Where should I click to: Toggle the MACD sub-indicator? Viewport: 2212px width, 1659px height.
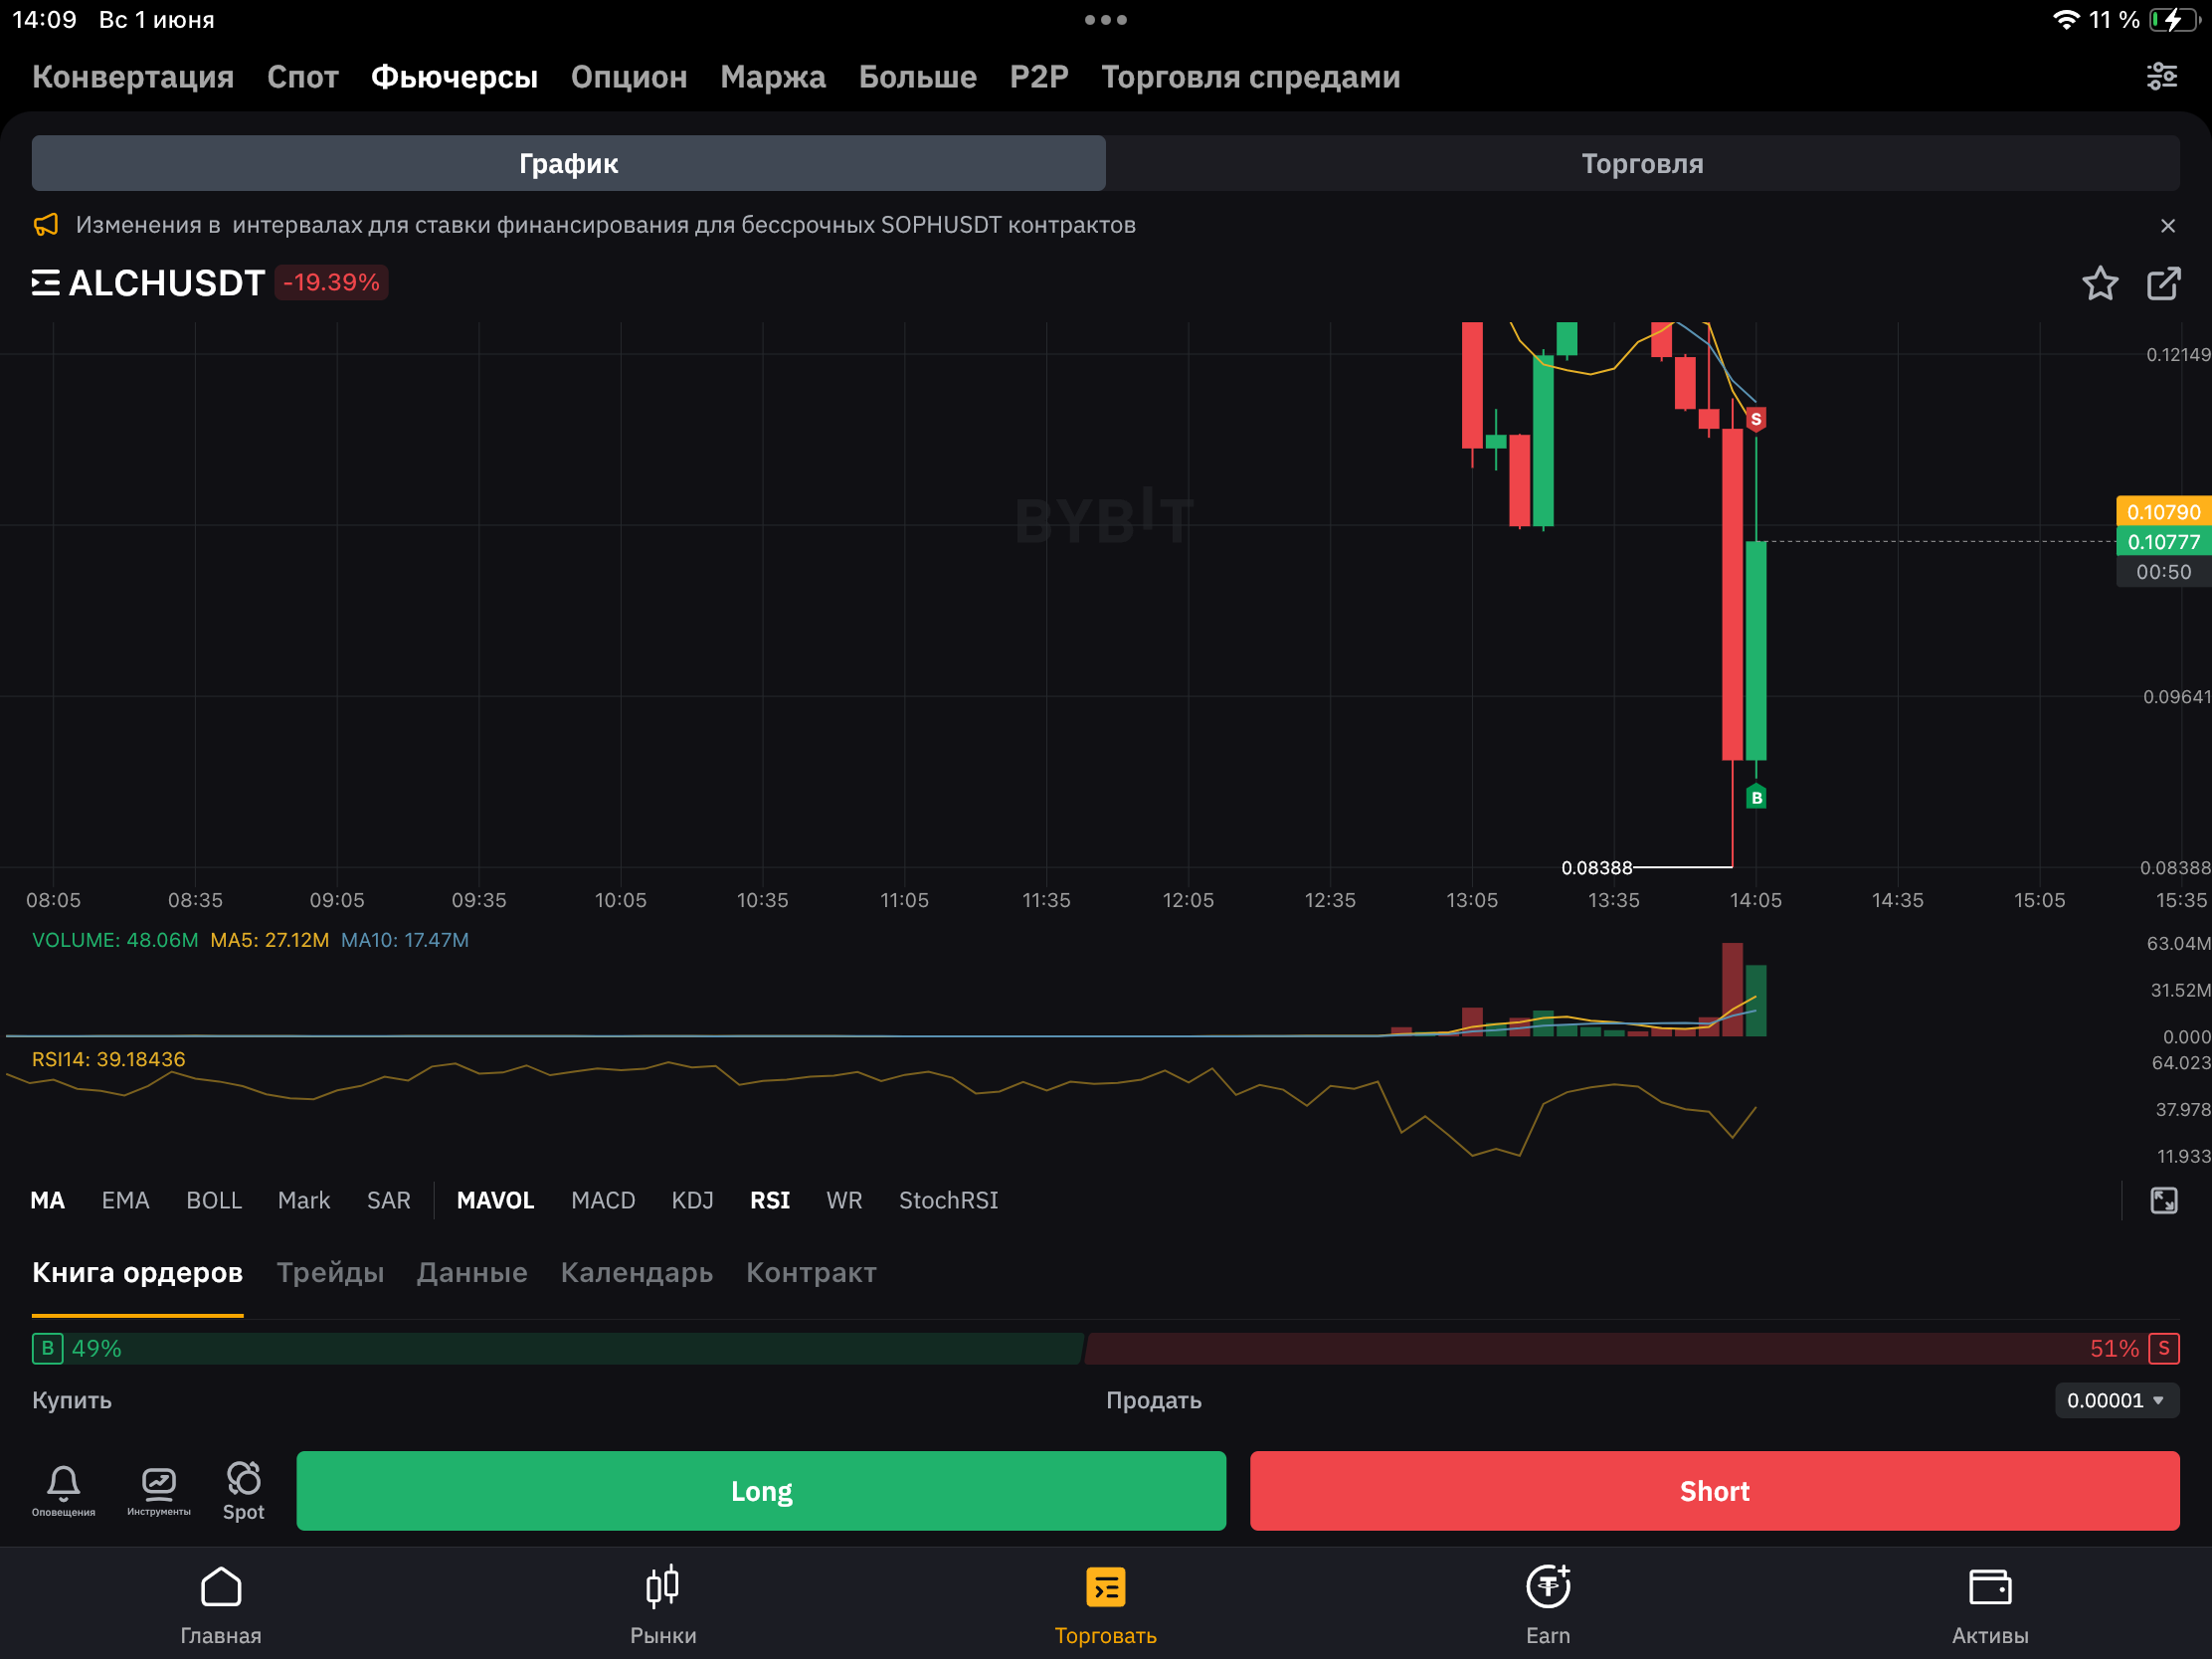pos(602,1200)
